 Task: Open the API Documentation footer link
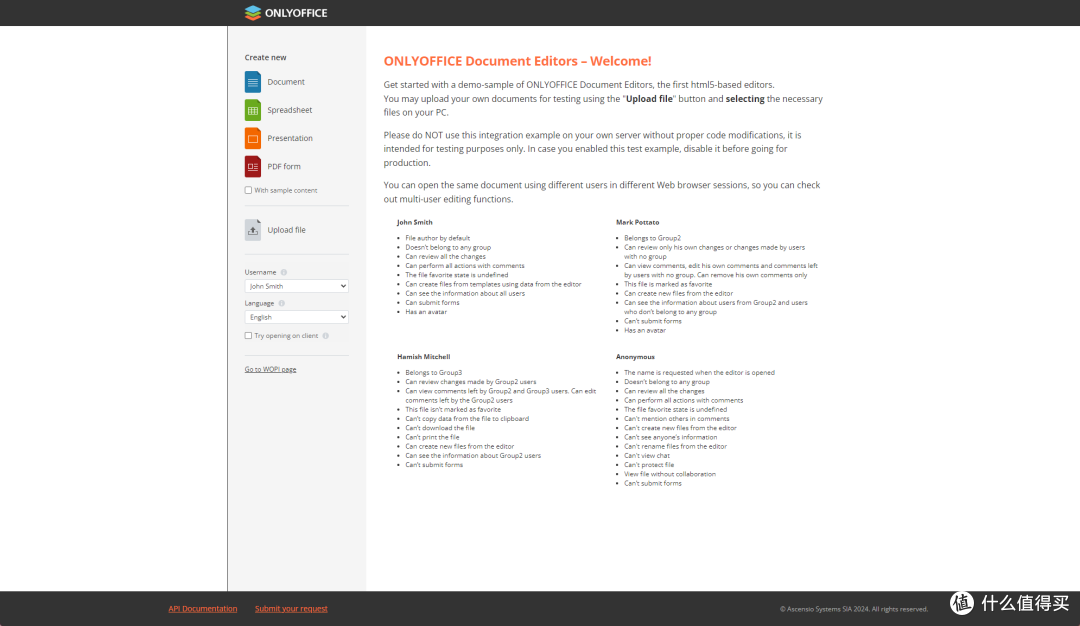pyautogui.click(x=203, y=609)
